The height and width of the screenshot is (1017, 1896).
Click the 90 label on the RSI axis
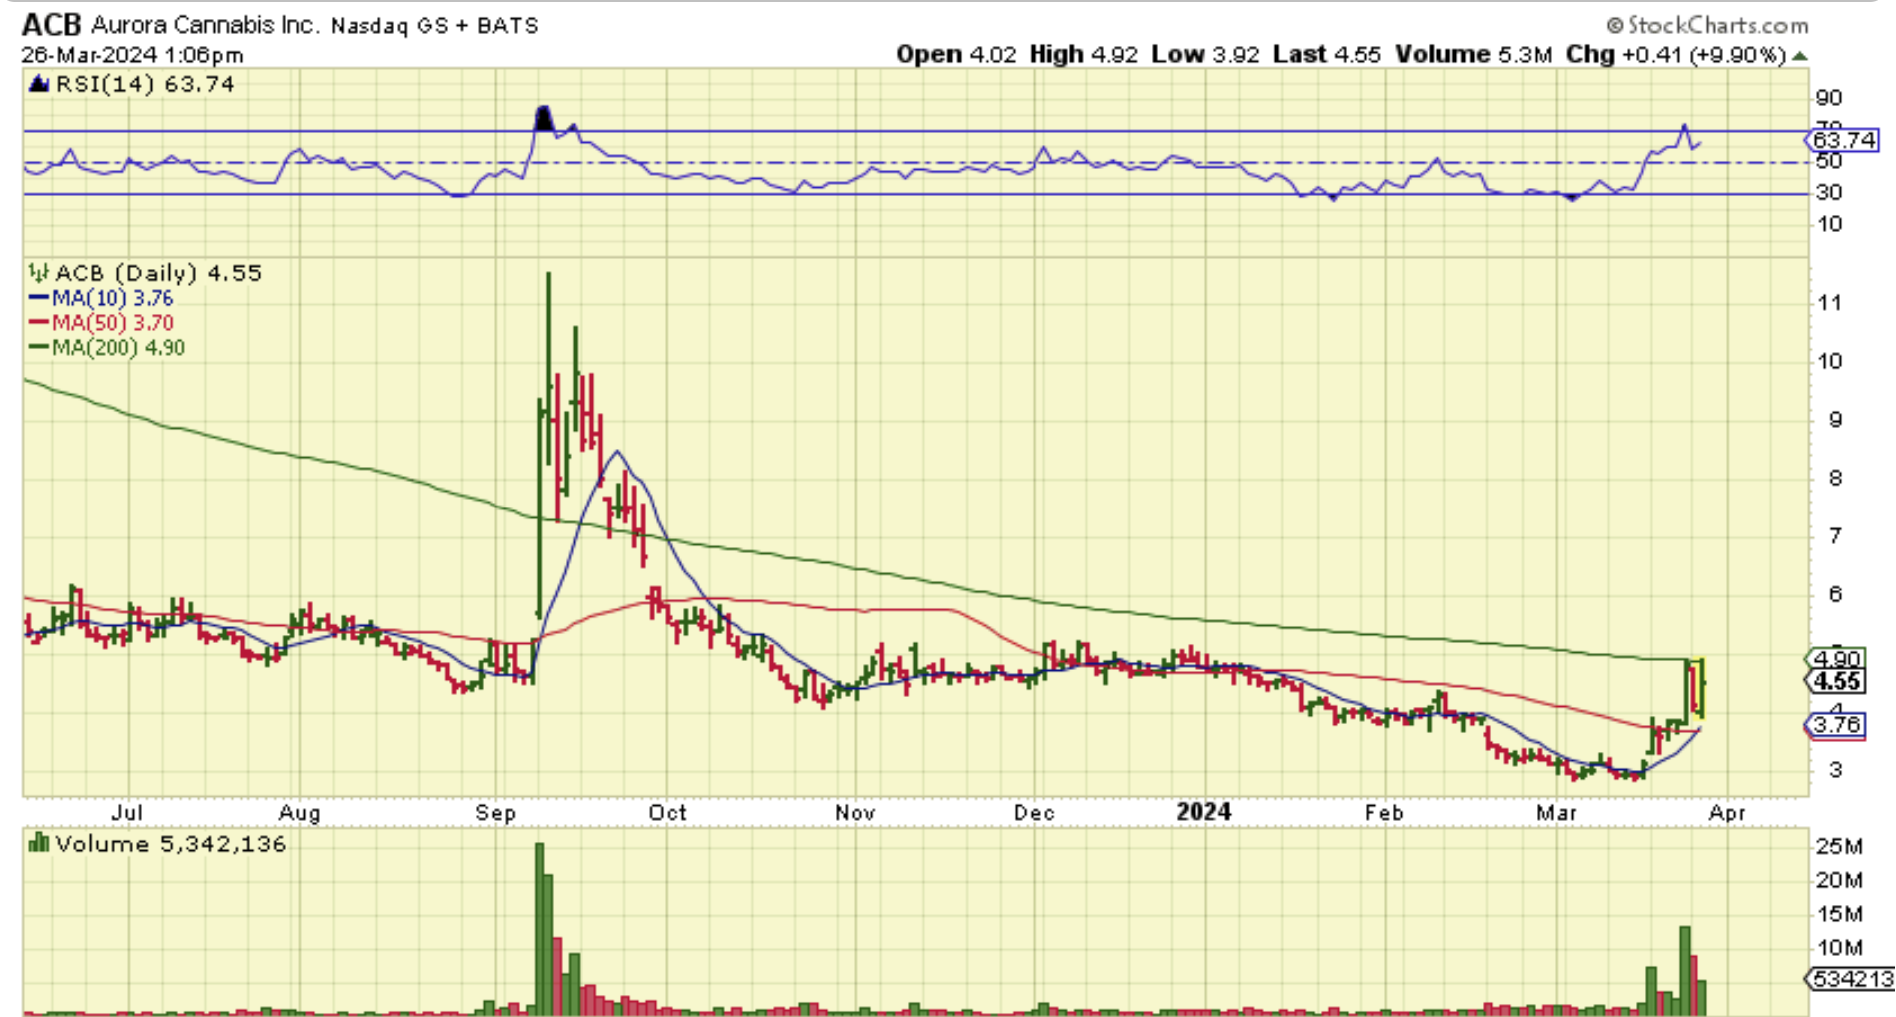point(1829,98)
